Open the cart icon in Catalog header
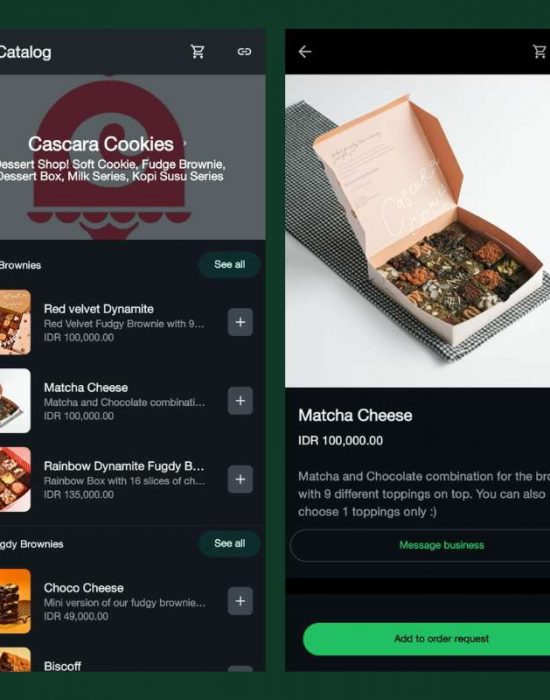 point(197,52)
